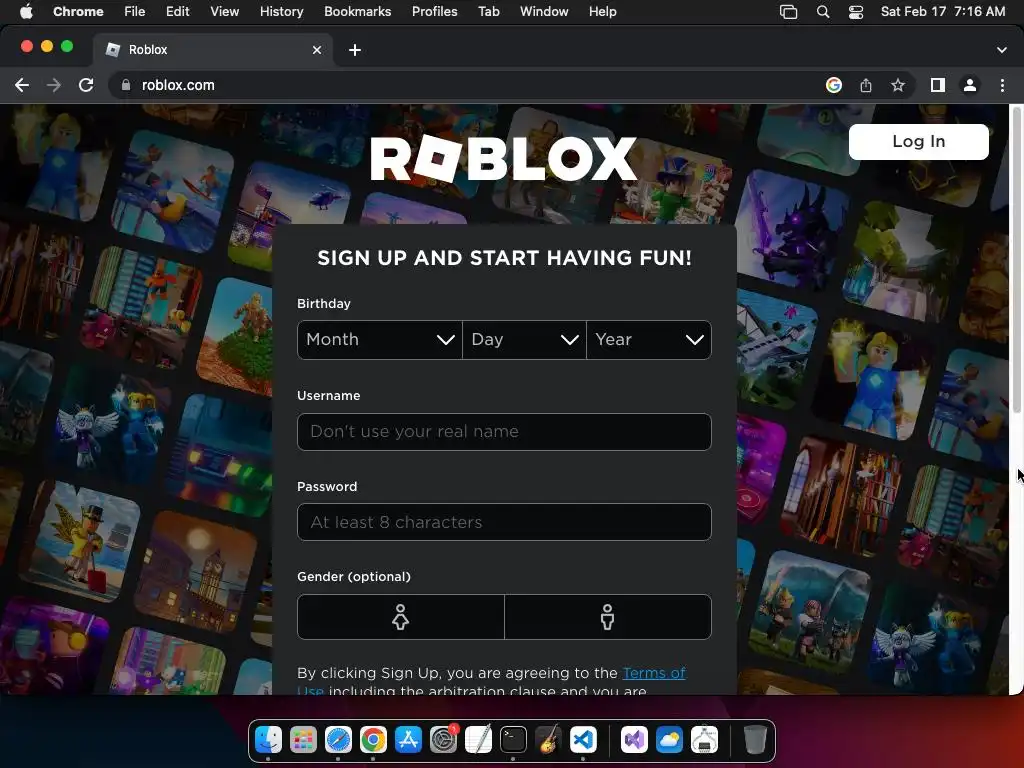Open System Information chip icon in dock
1024x768 pixels.
[704, 739]
